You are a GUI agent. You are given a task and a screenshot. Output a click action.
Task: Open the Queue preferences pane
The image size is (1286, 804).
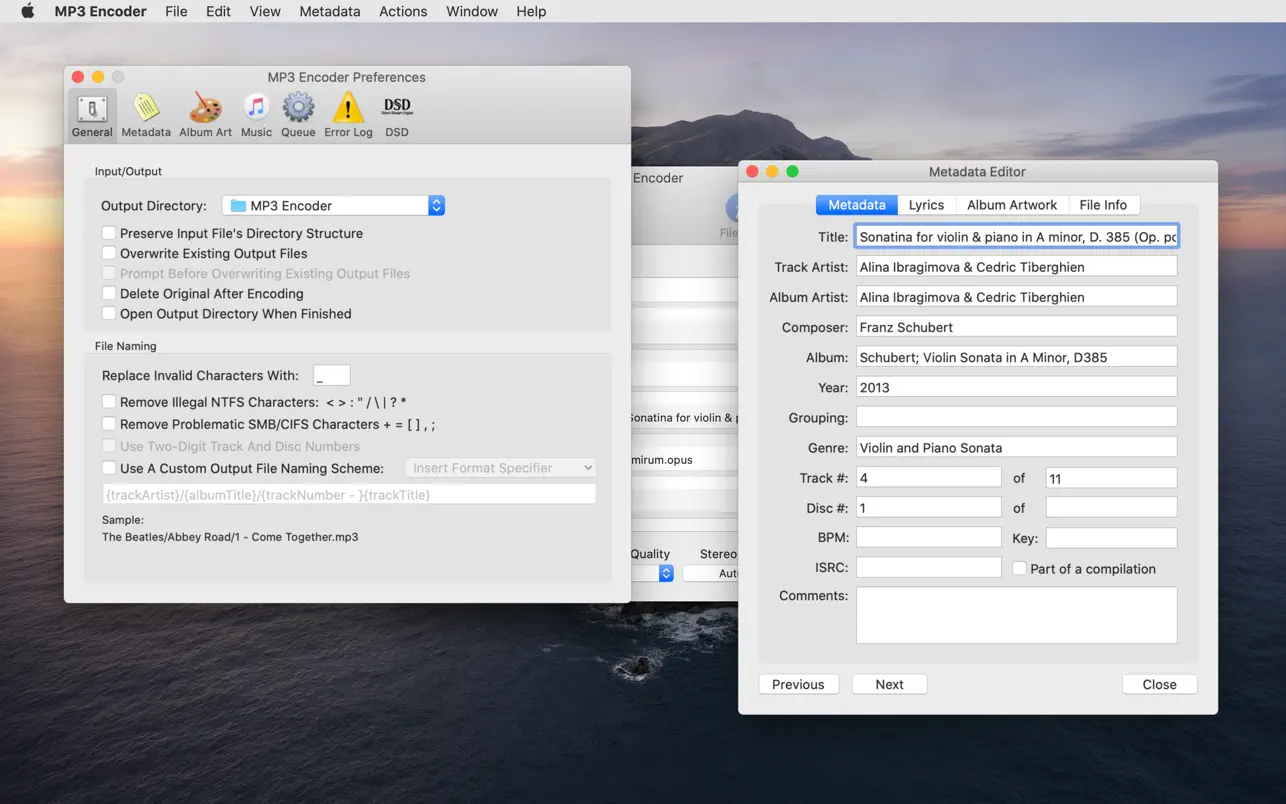click(x=298, y=115)
